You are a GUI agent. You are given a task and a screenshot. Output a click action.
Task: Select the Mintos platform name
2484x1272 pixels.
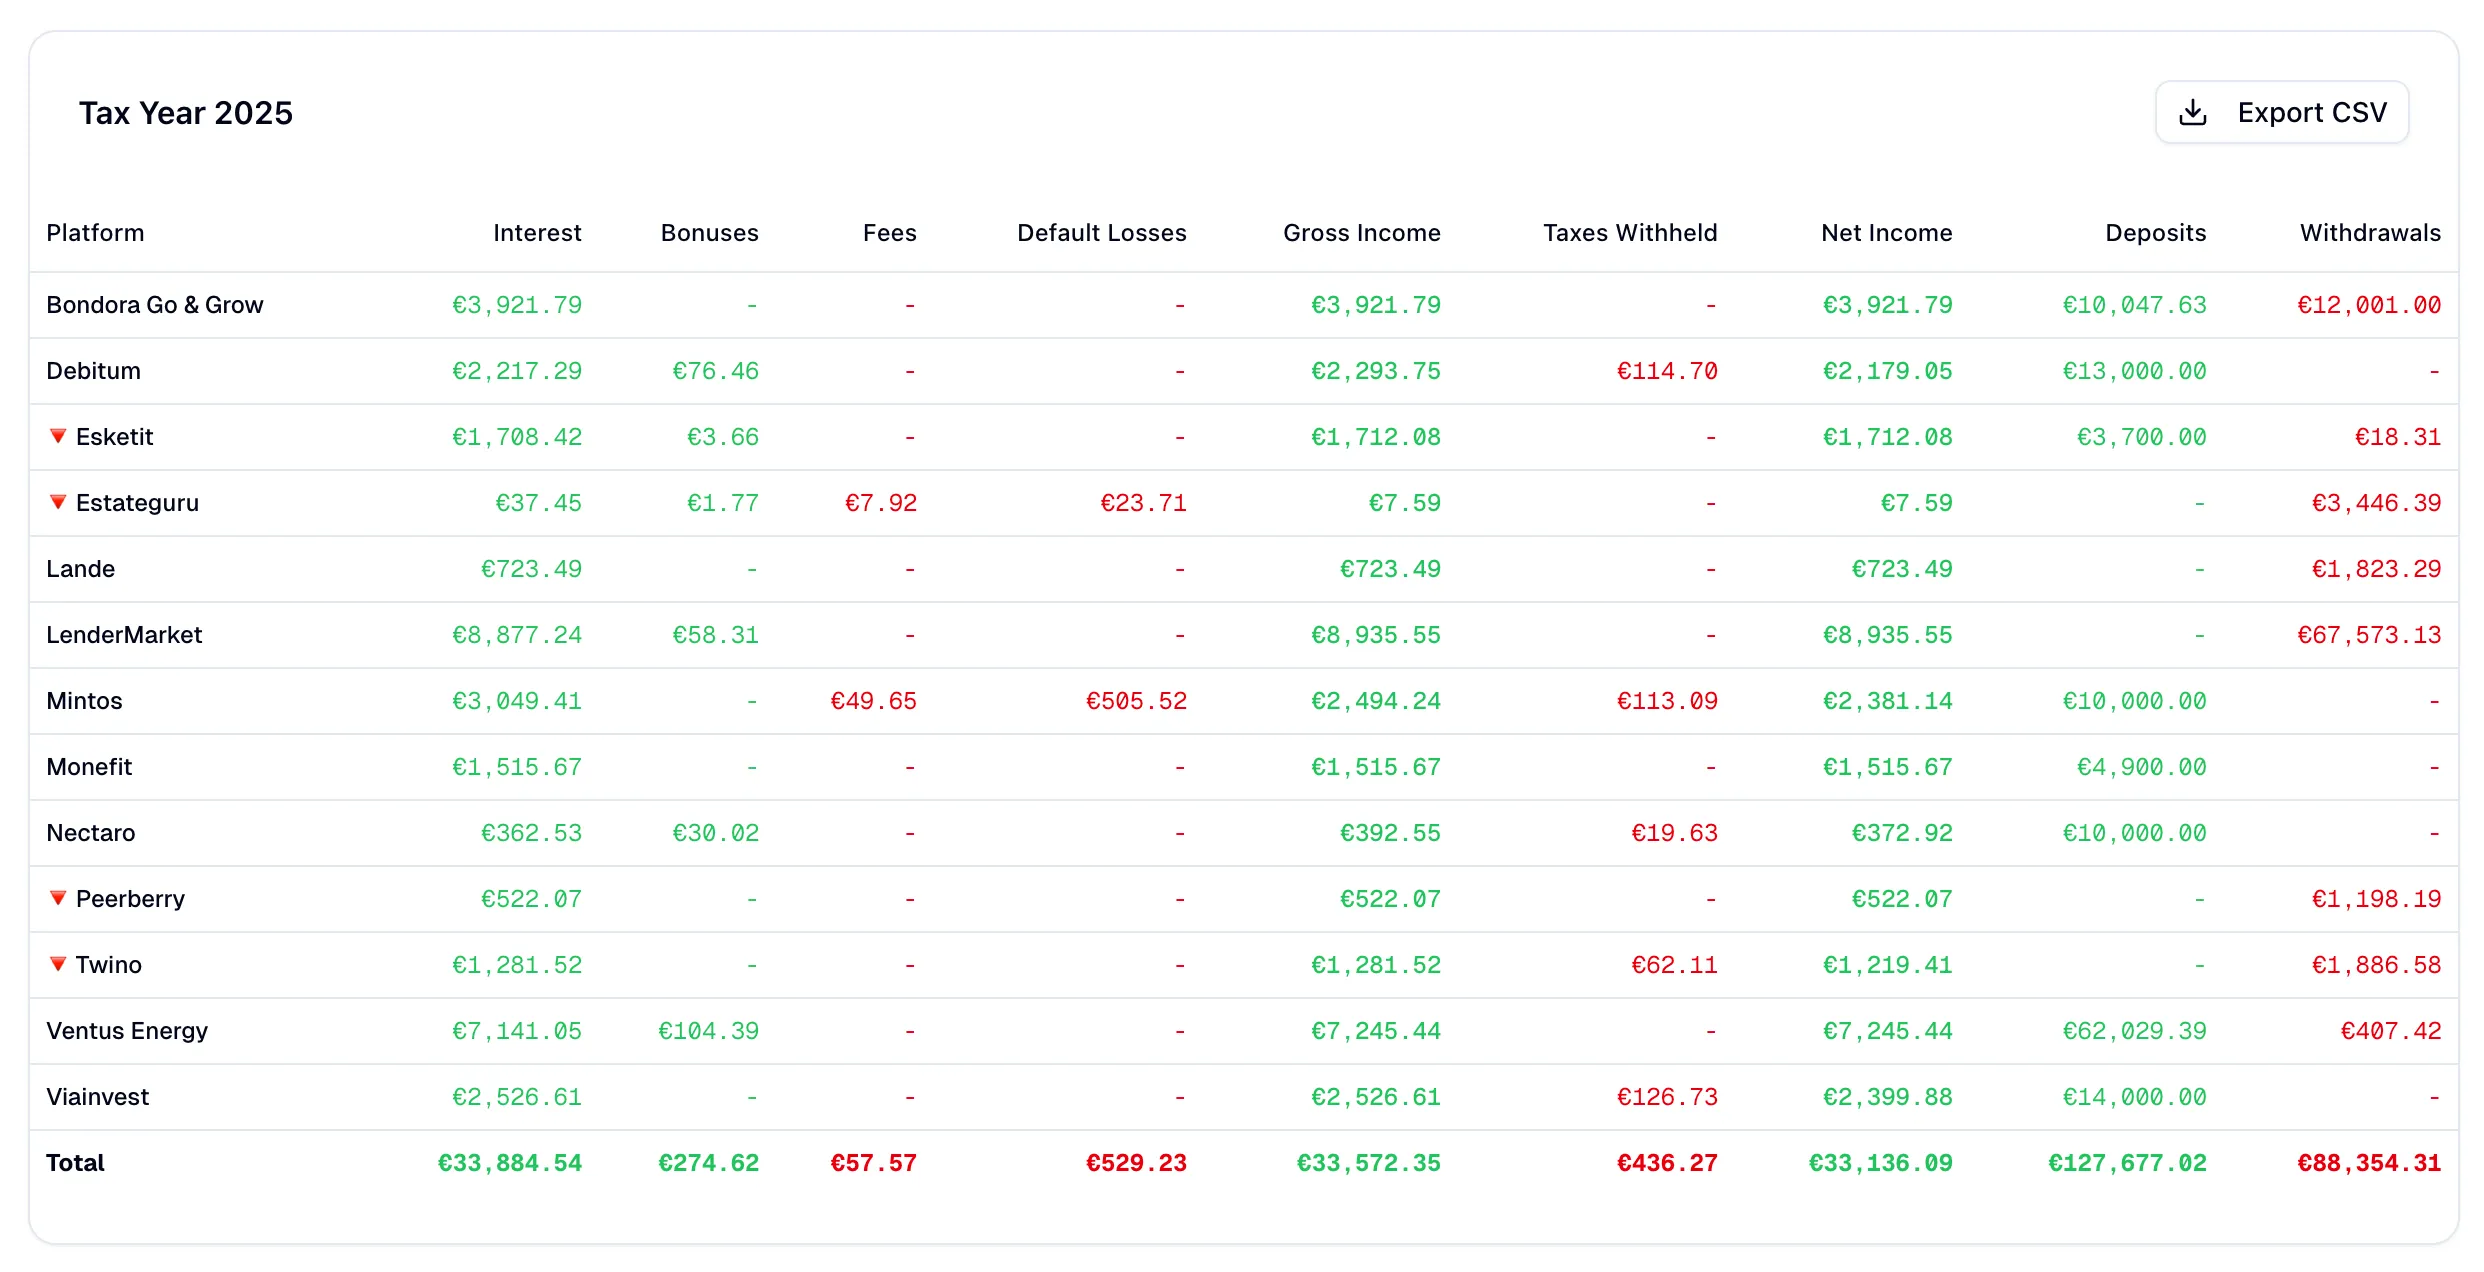point(83,701)
